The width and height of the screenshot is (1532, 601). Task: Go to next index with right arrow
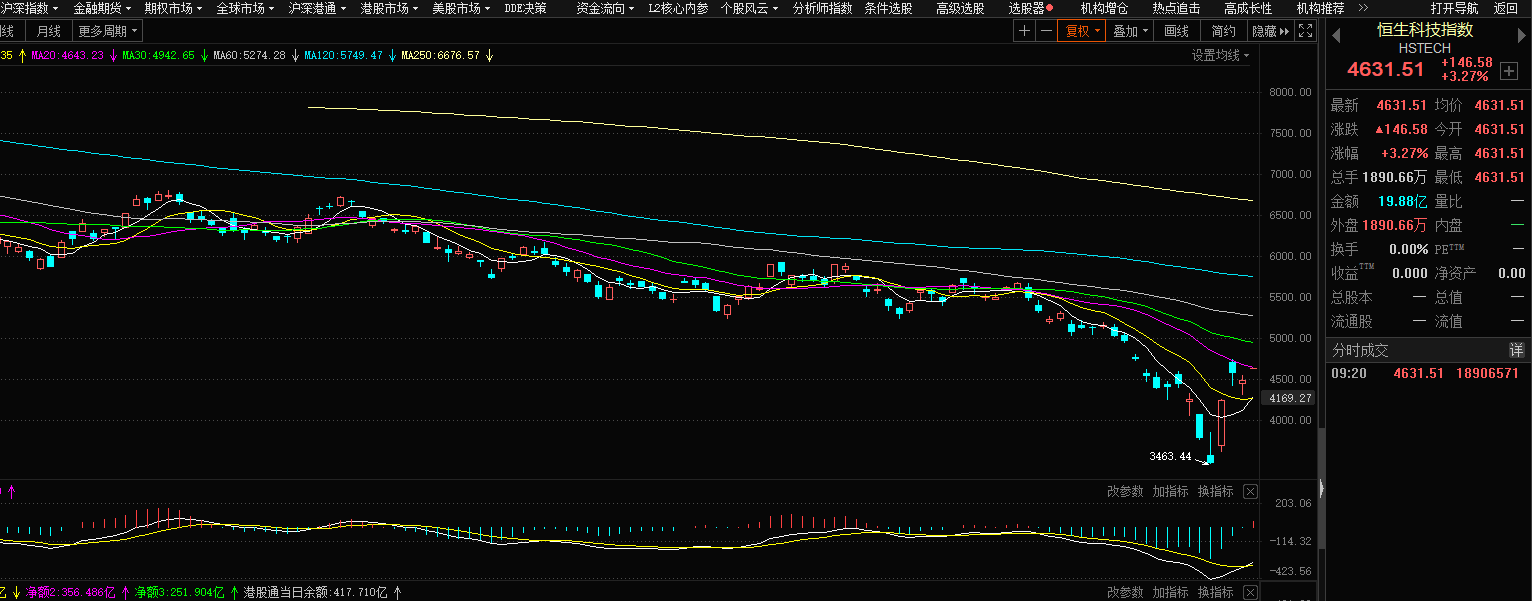click(x=1521, y=37)
